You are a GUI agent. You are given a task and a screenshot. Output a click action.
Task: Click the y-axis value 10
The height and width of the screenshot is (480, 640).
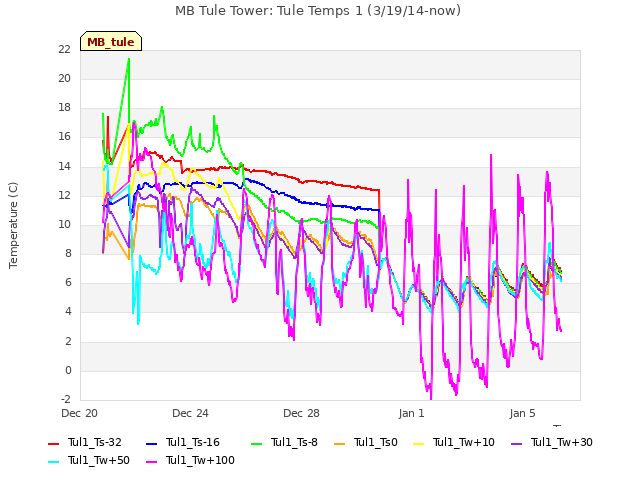[64, 224]
